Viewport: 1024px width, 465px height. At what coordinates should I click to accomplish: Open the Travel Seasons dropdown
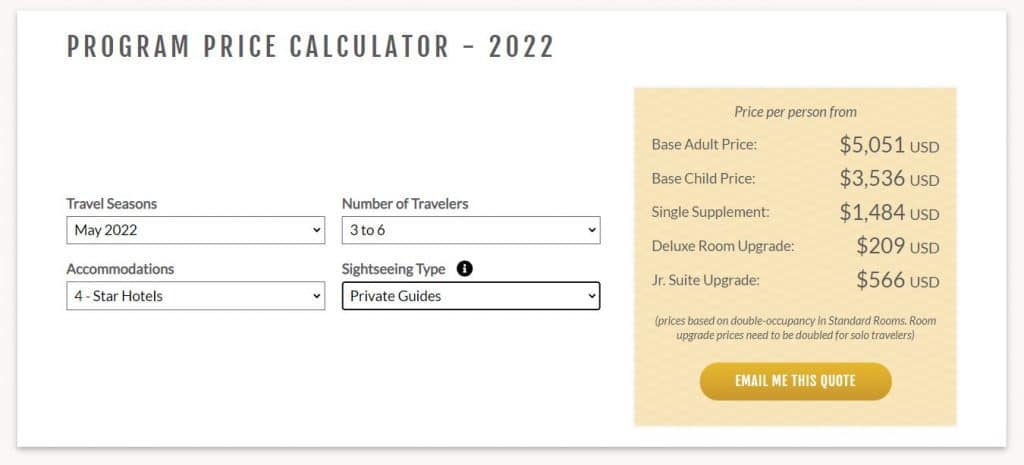(195, 230)
